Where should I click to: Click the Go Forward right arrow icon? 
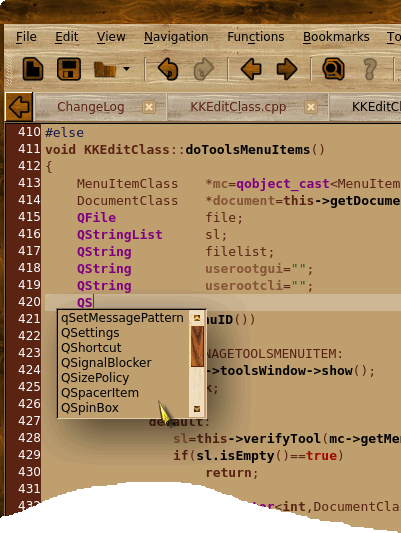tap(287, 69)
